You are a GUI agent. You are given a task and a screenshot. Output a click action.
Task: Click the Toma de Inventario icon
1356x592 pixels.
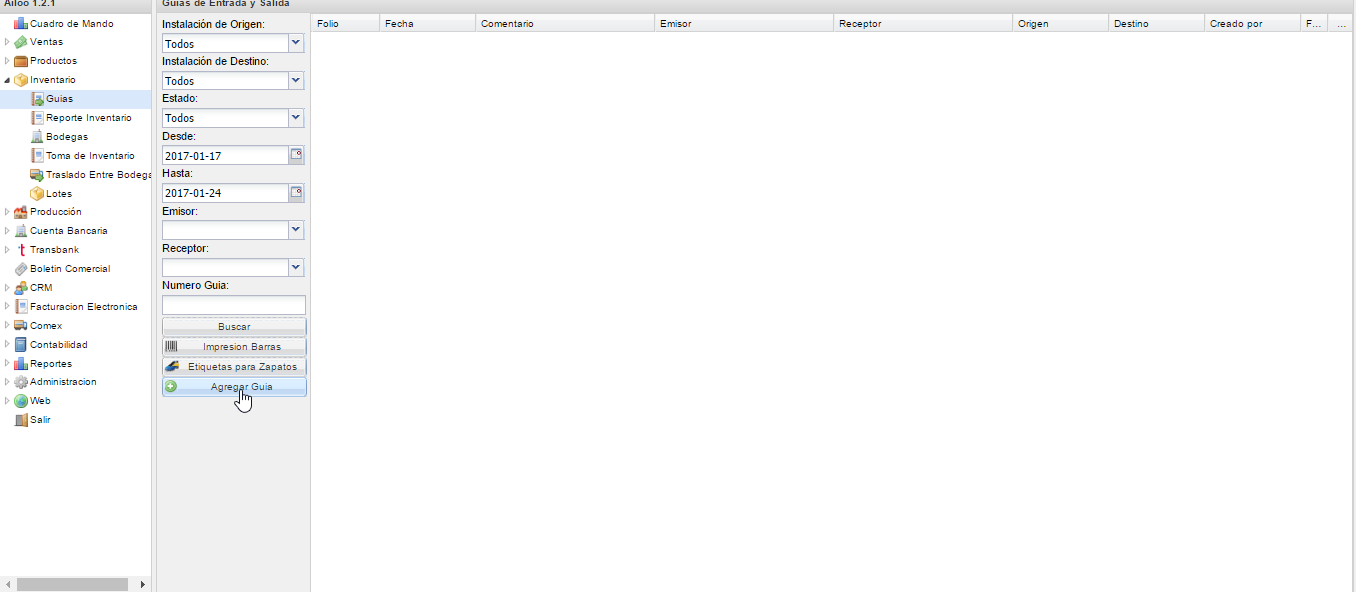pyautogui.click(x=37, y=156)
